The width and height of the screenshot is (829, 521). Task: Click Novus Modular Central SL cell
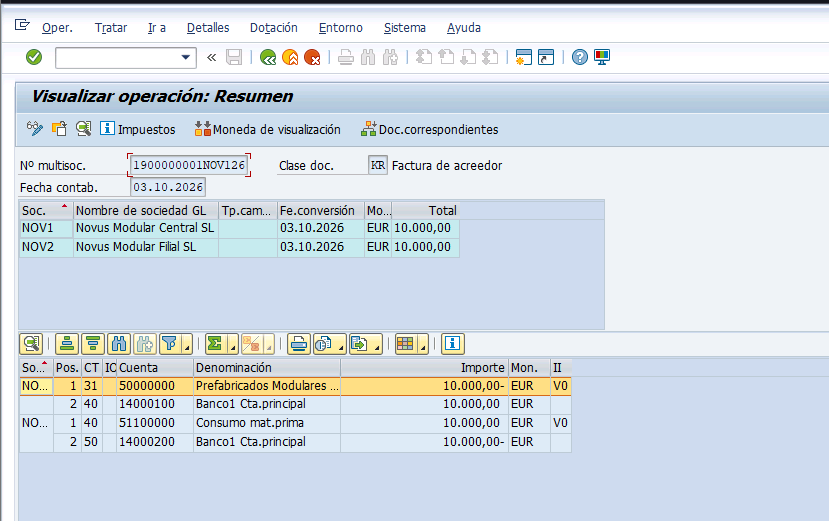(x=146, y=228)
